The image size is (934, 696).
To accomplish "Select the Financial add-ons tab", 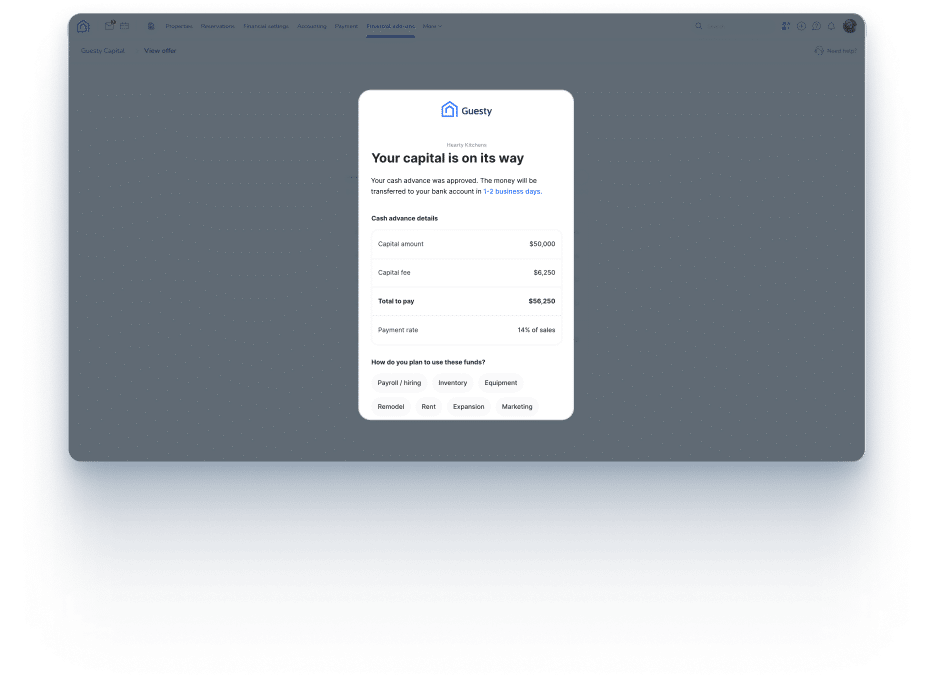I will (x=391, y=26).
